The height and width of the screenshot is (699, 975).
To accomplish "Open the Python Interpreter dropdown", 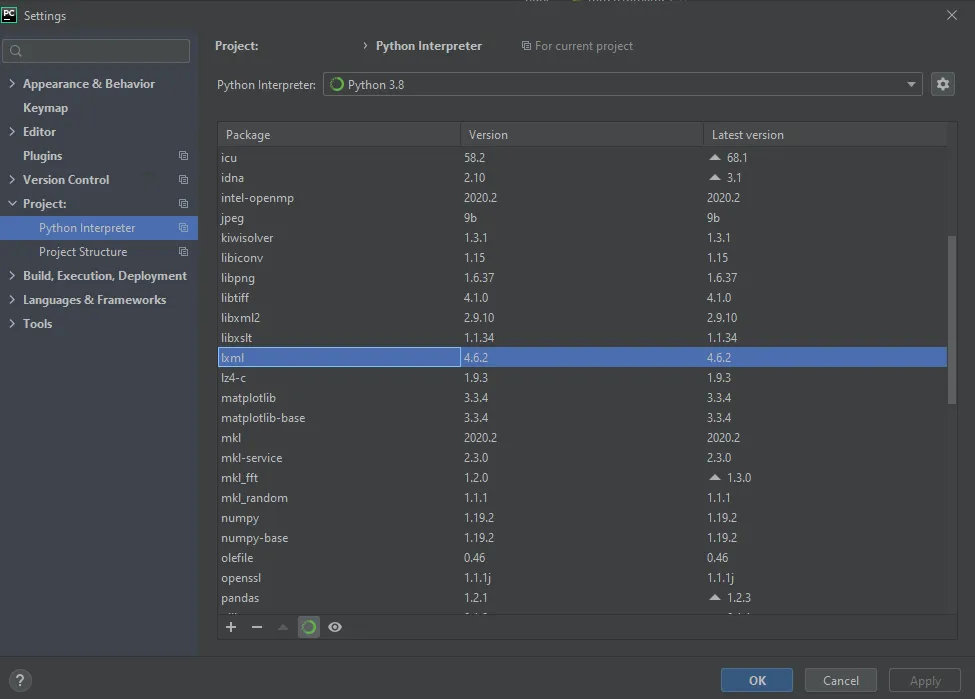I will pos(622,85).
